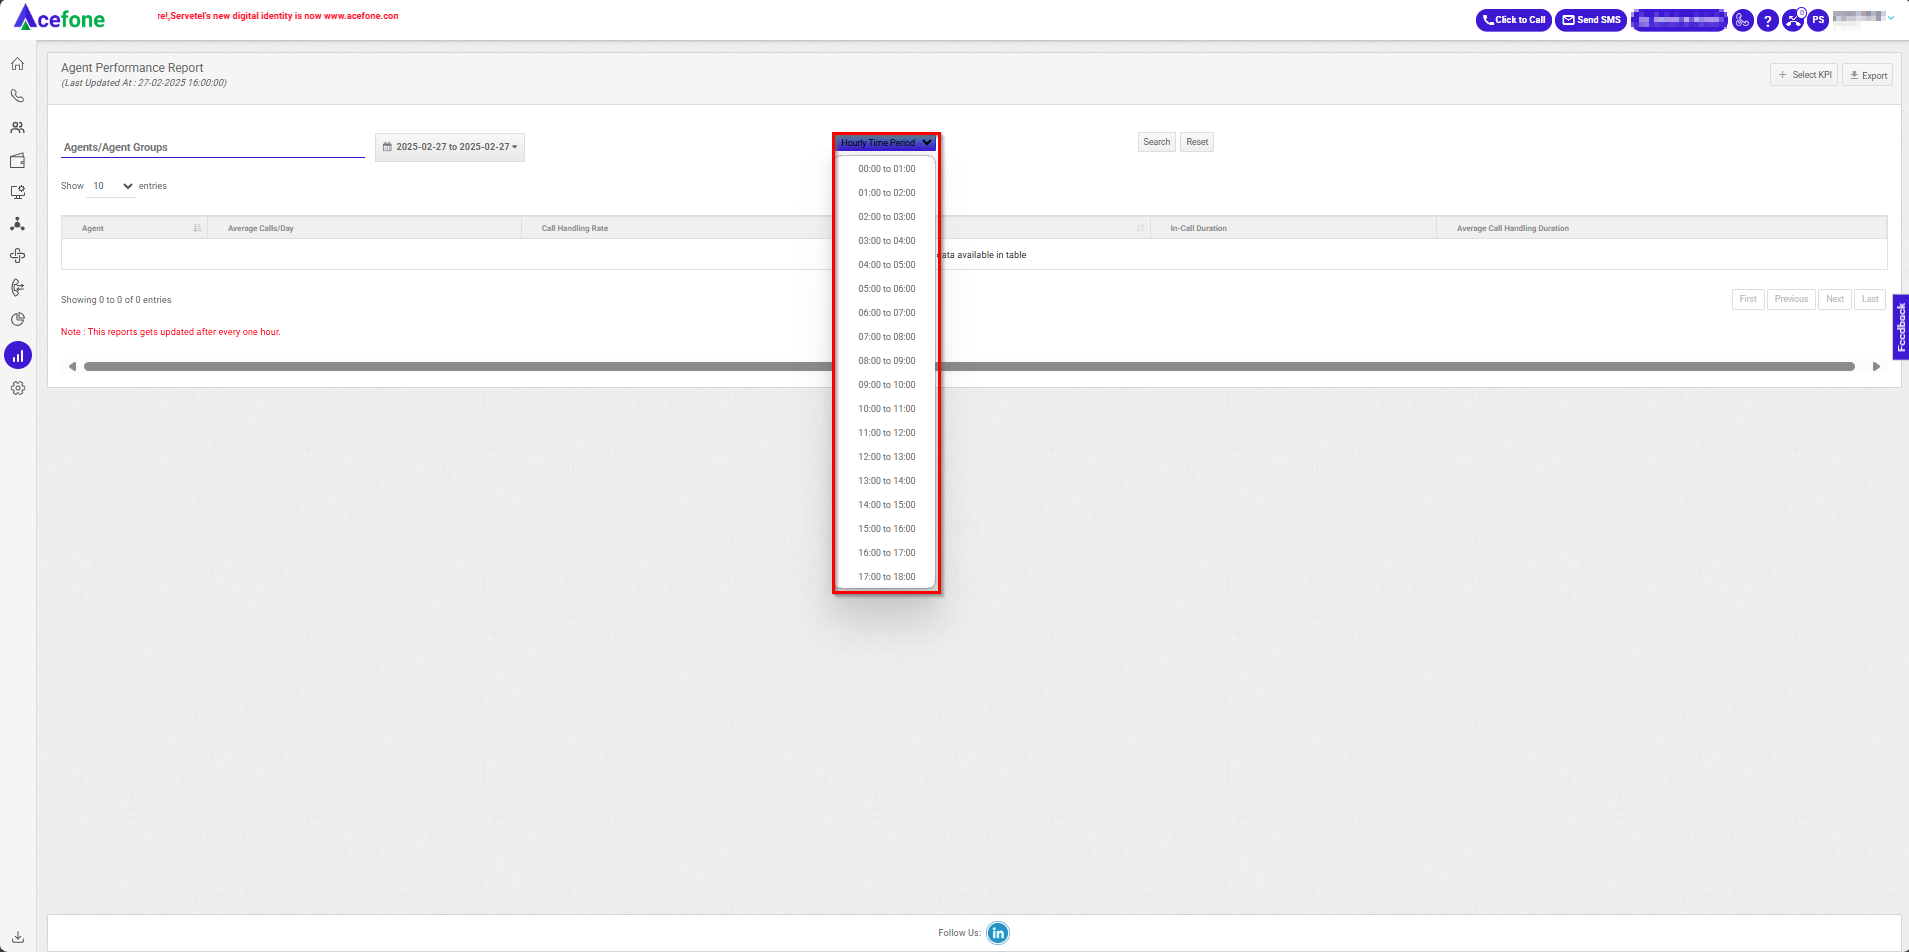Viewport: 1909px width, 952px height.
Task: Choose the 02:00 to 03:00 option
Action: [886, 217]
